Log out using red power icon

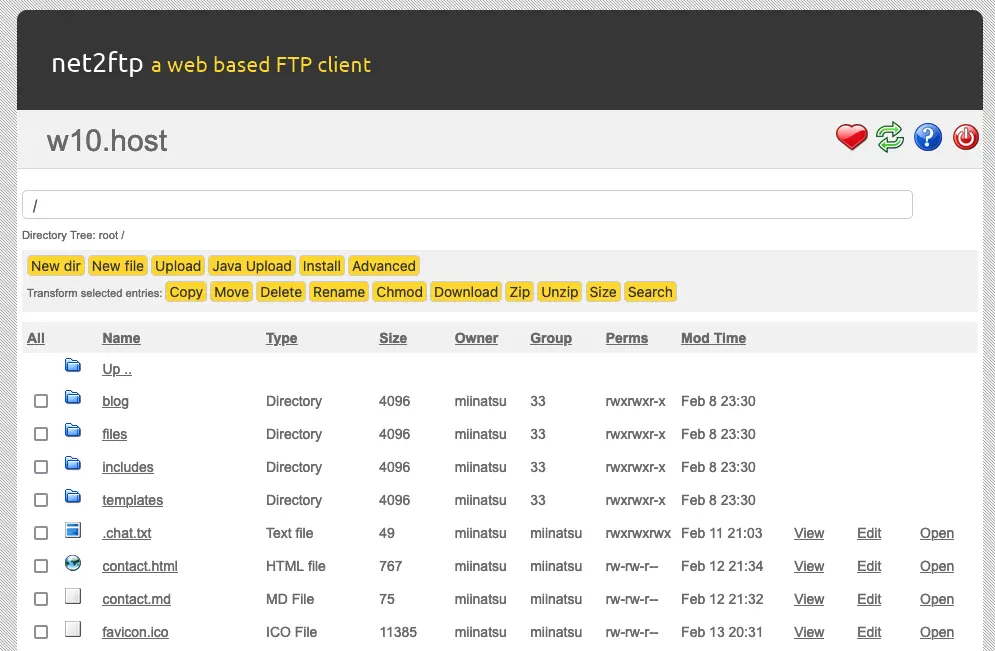point(965,137)
